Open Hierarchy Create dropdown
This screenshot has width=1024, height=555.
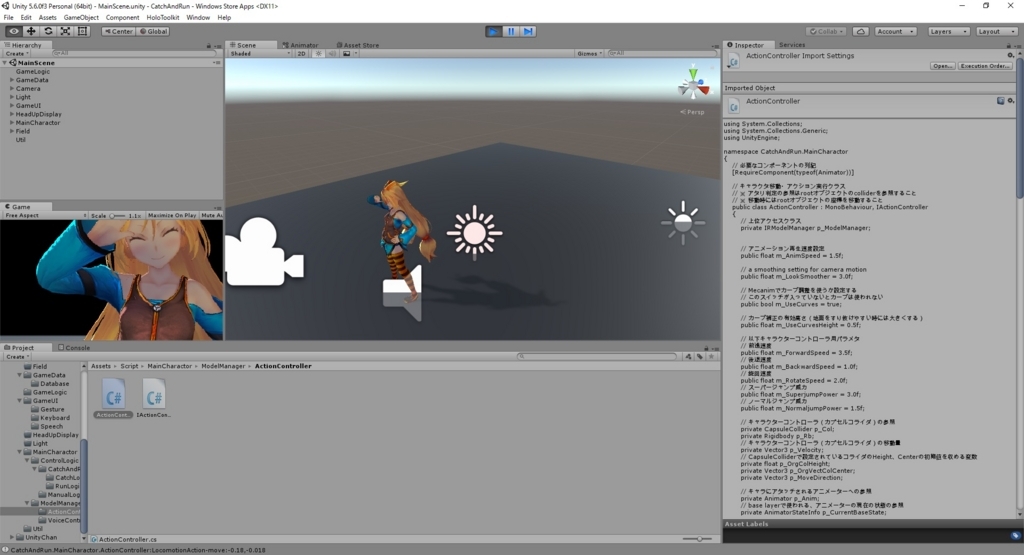coord(16,54)
